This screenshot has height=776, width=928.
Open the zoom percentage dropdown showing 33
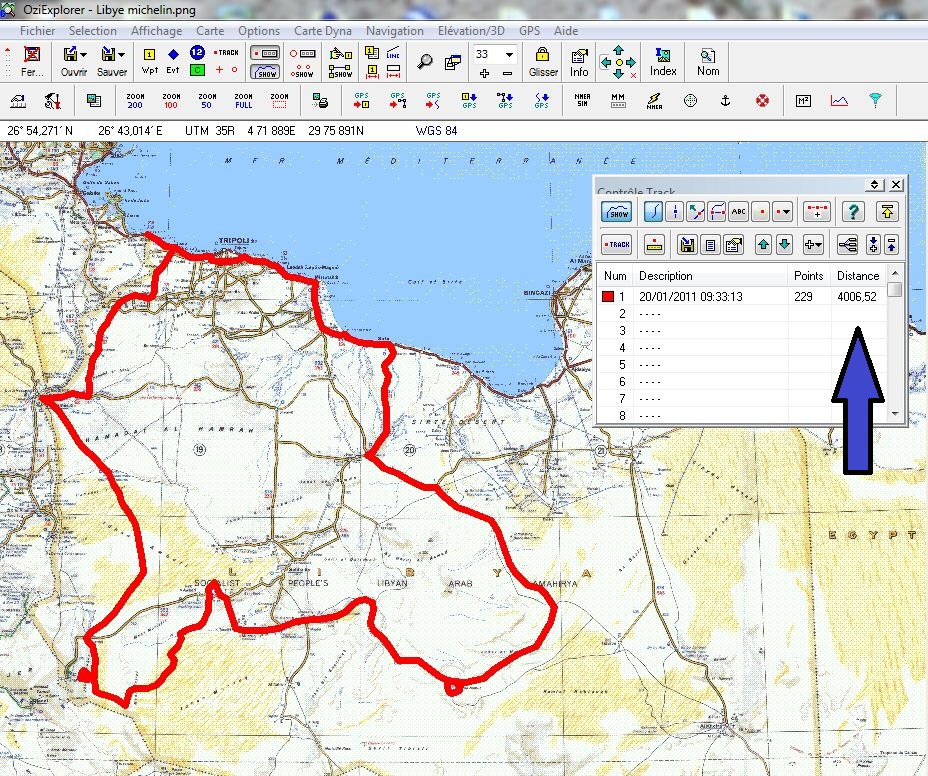[510, 54]
